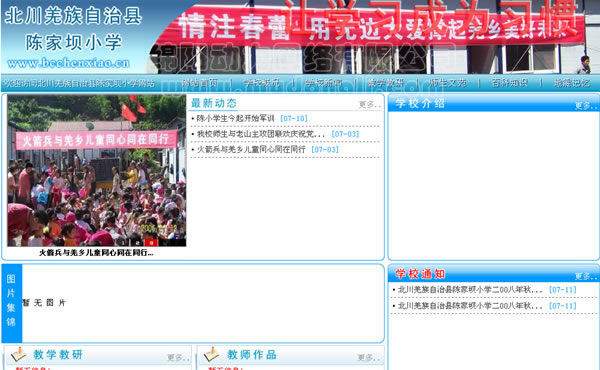Show slide 2 in the photo slideshow

[137, 243]
